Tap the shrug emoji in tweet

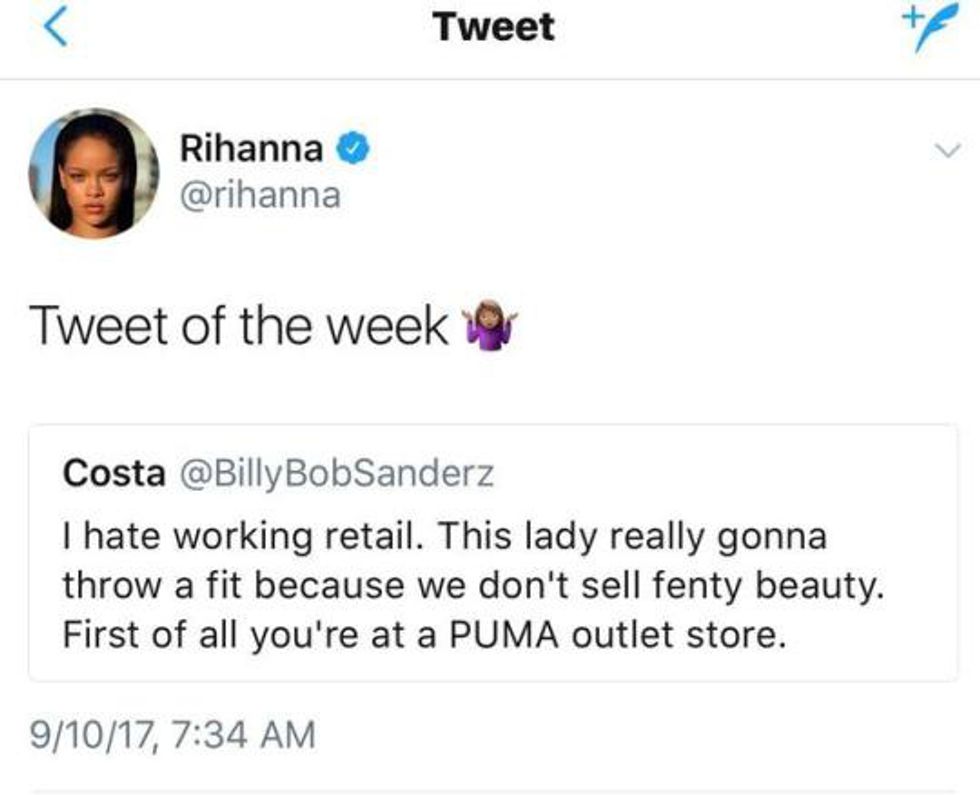491,327
